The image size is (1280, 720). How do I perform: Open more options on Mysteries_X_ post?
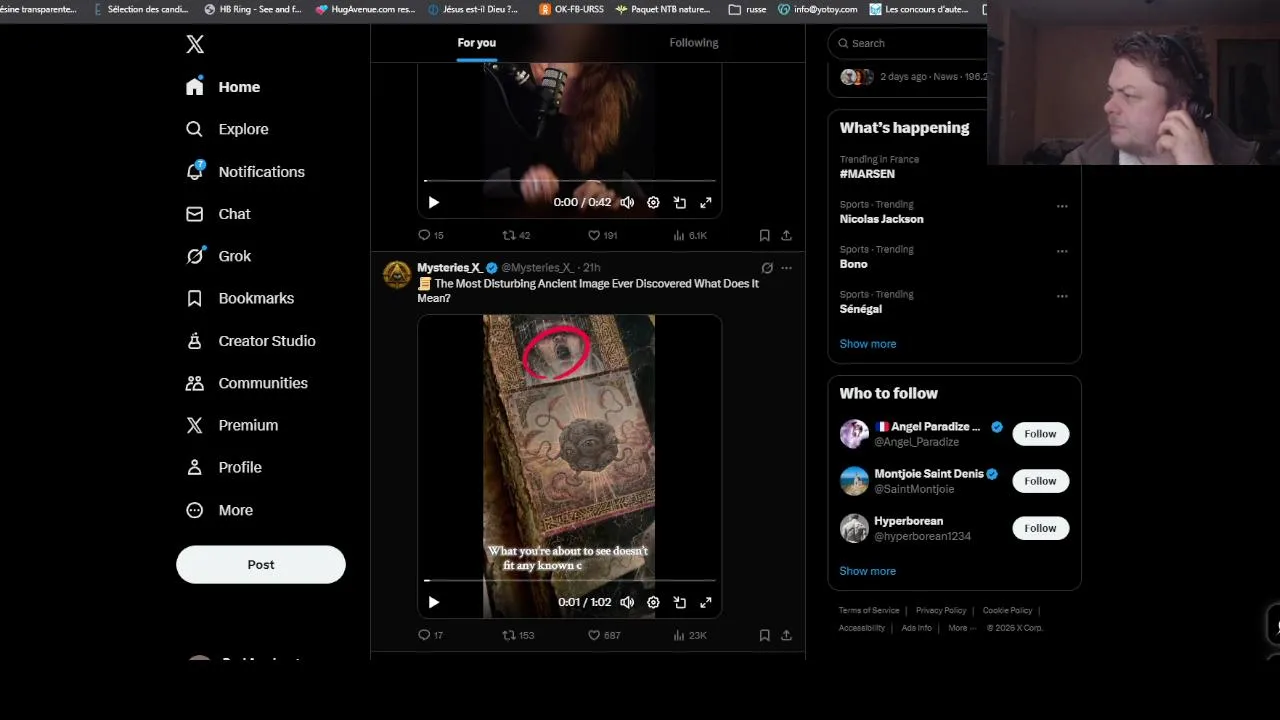(x=786, y=268)
